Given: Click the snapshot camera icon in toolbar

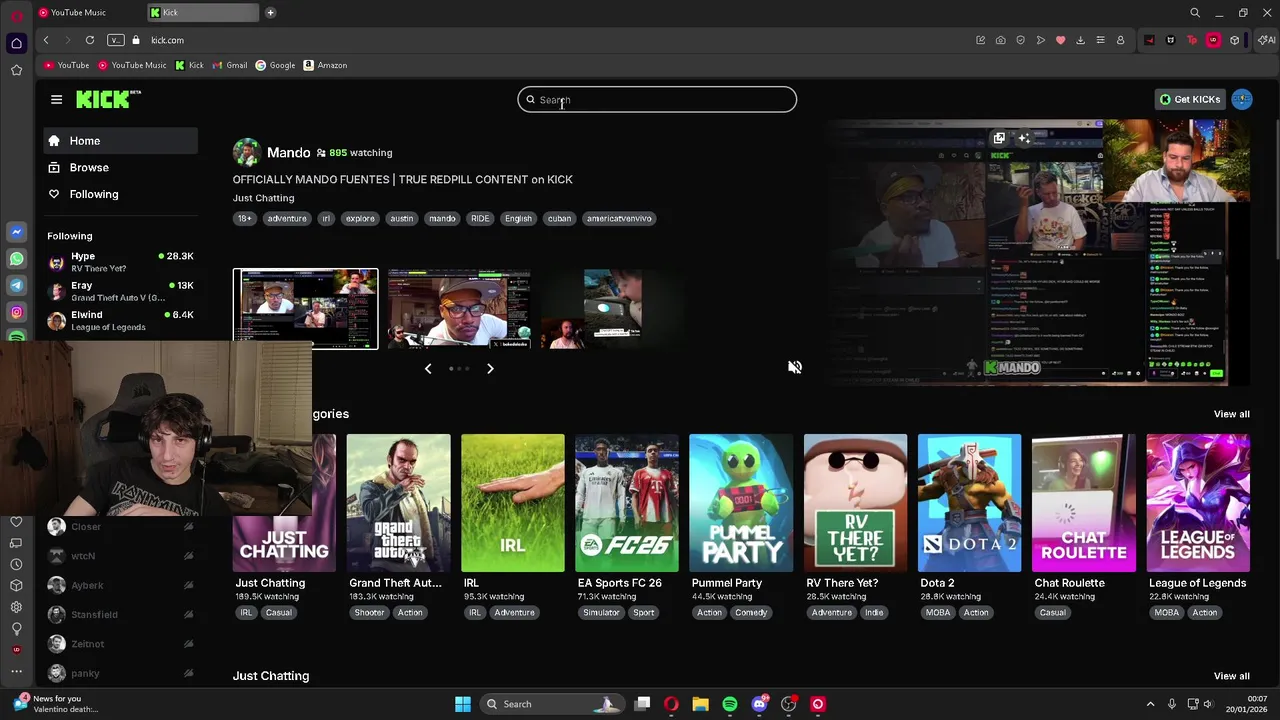Looking at the screenshot, I should coord(1000,40).
